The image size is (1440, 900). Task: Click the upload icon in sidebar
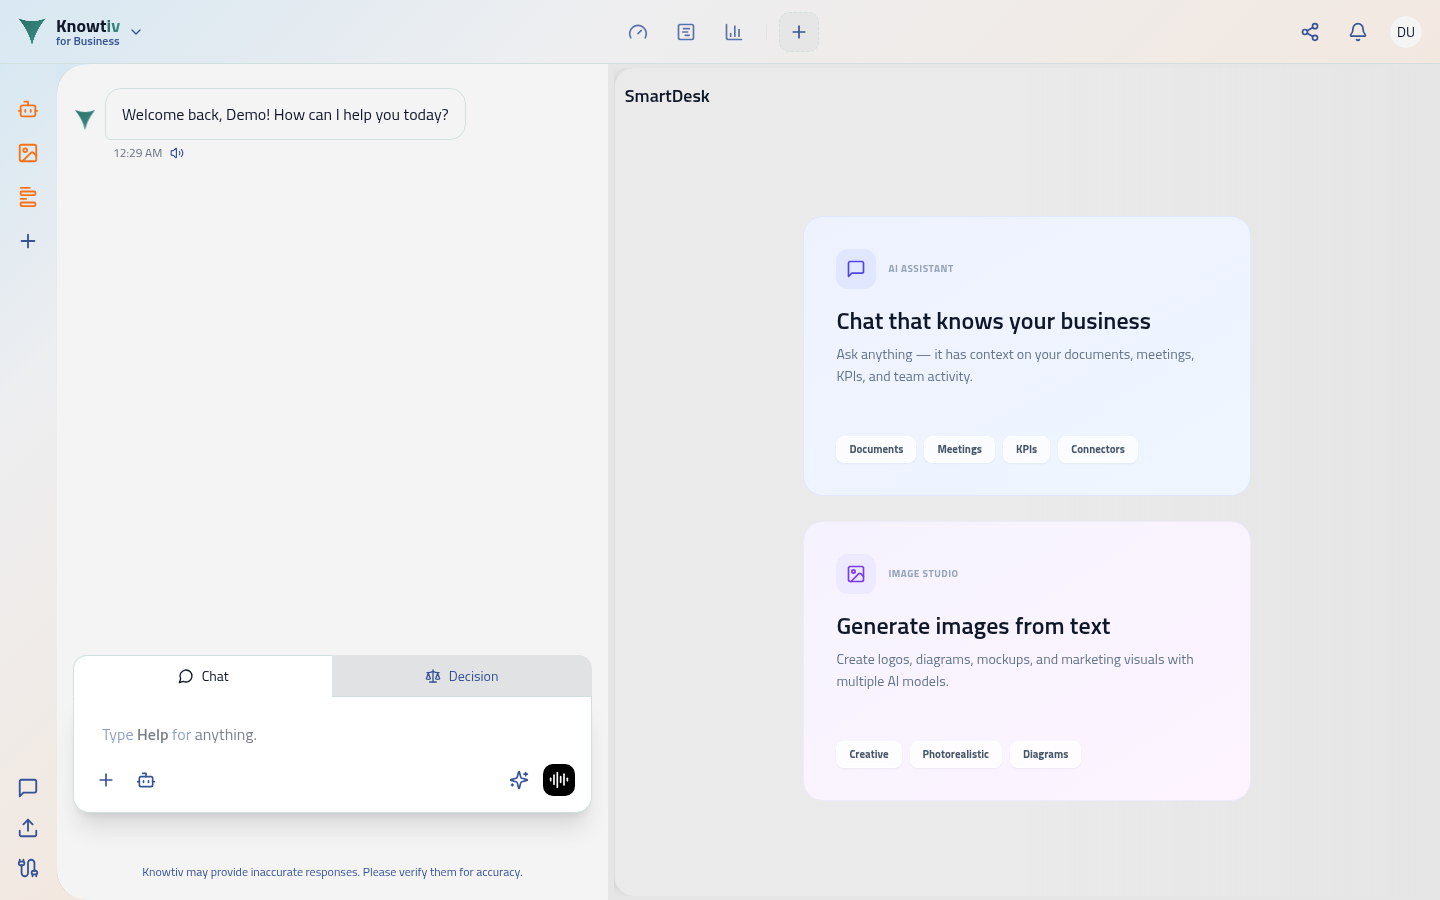[28, 828]
